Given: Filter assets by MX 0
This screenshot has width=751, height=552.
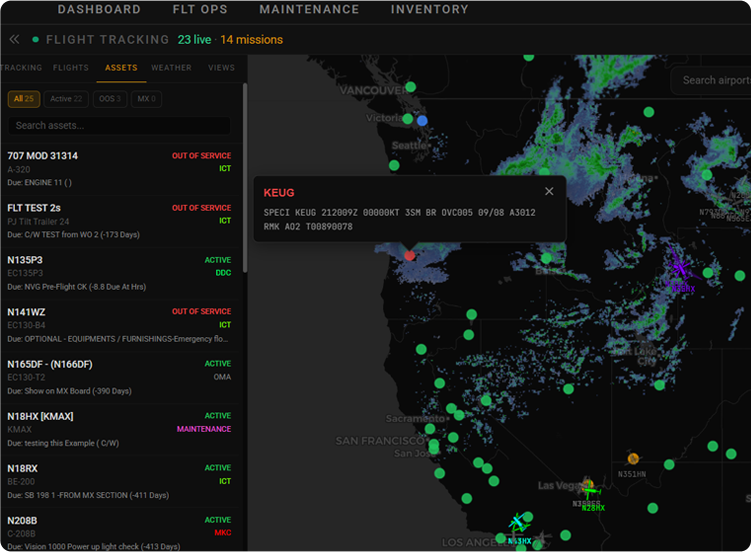Looking at the screenshot, I should pos(146,99).
